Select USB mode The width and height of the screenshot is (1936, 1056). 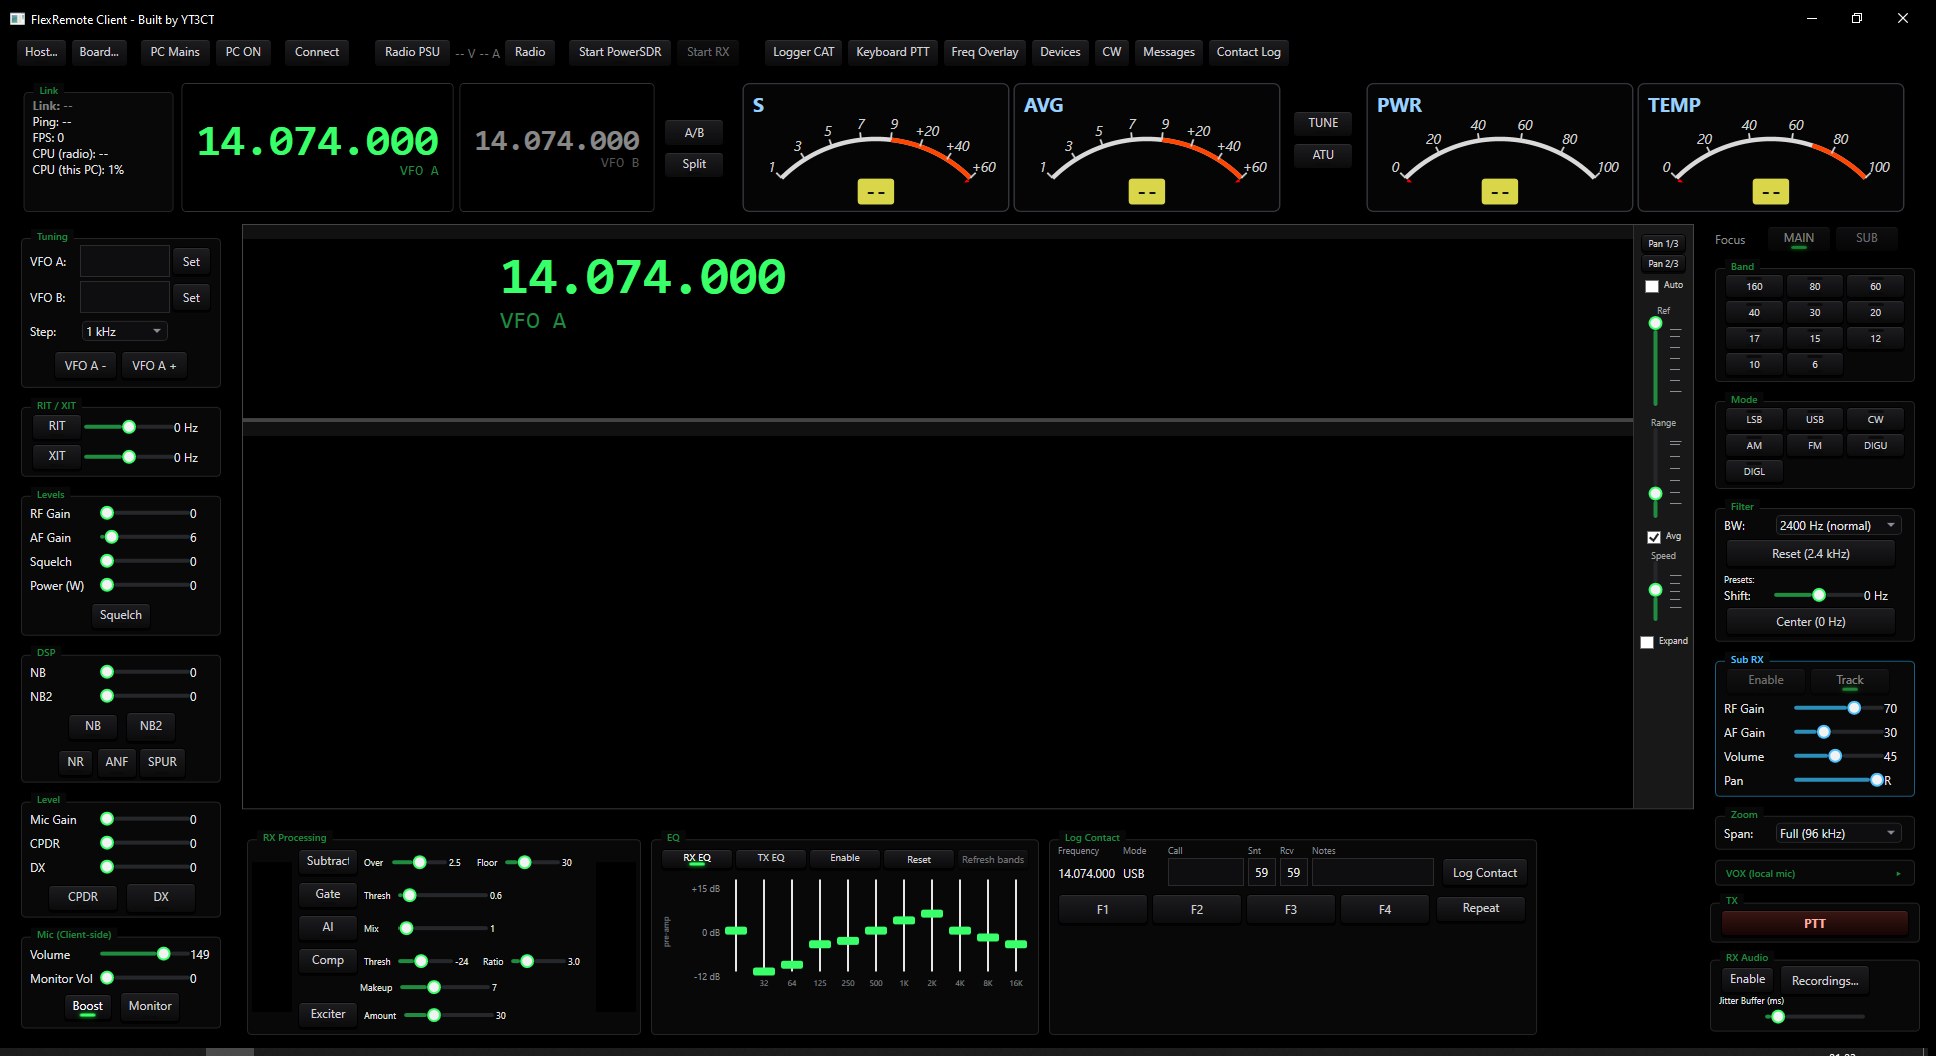tap(1814, 419)
